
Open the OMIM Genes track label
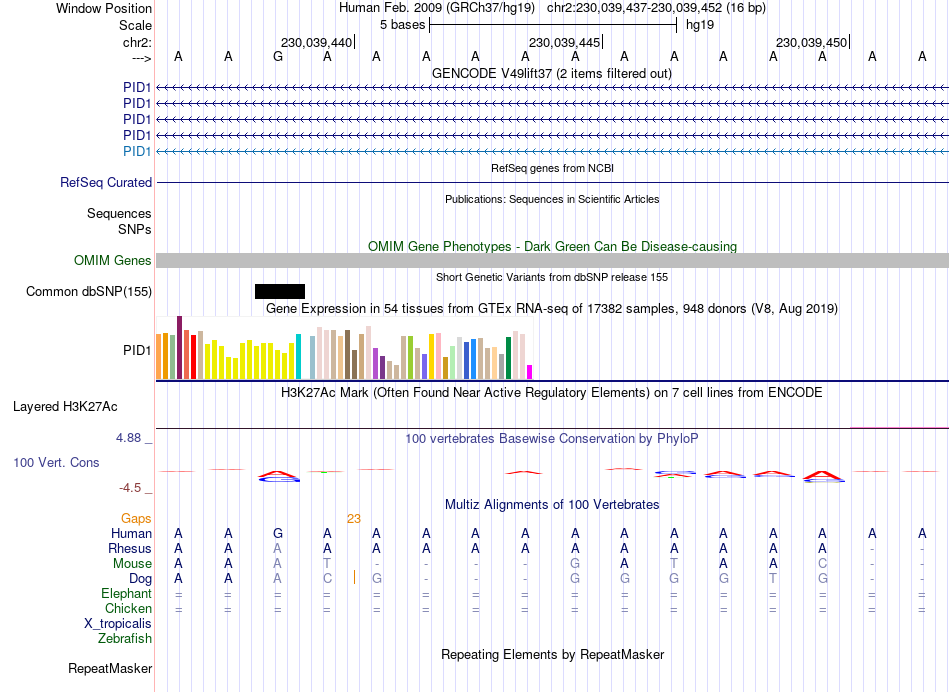pos(113,261)
